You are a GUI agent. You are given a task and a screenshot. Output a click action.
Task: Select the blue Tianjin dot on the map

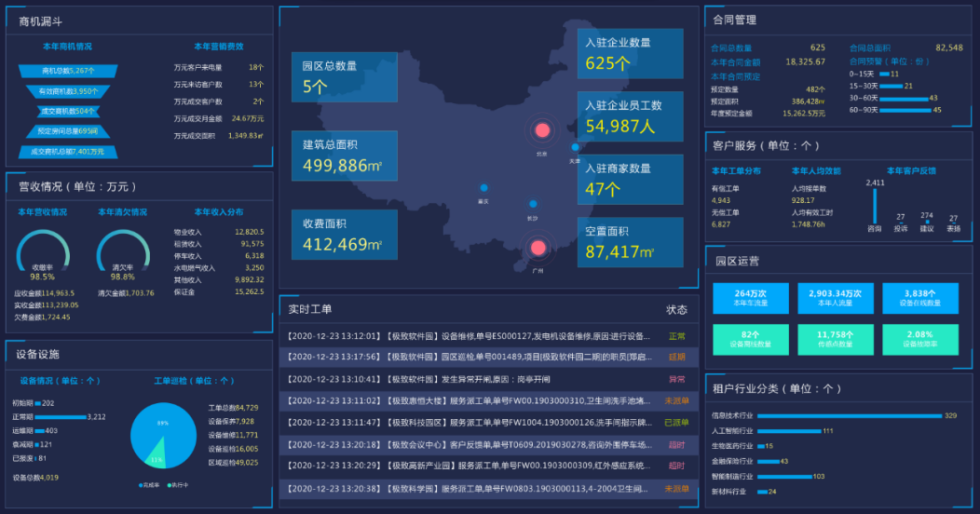tap(575, 148)
